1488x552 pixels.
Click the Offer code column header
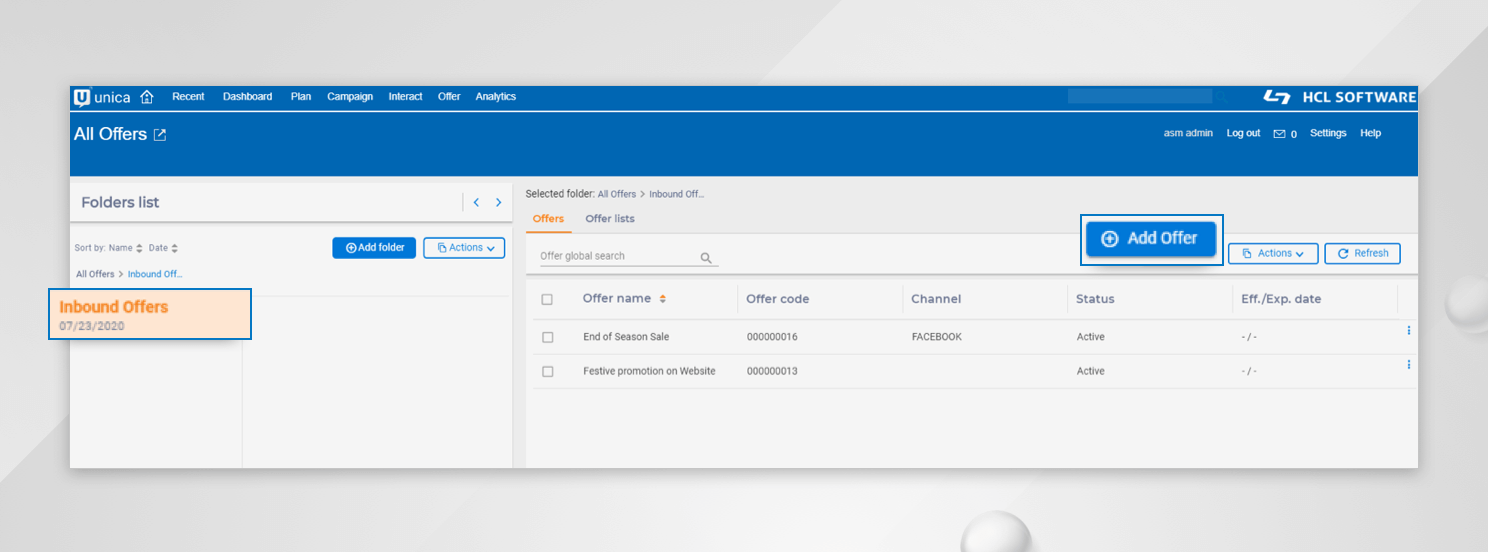(778, 299)
